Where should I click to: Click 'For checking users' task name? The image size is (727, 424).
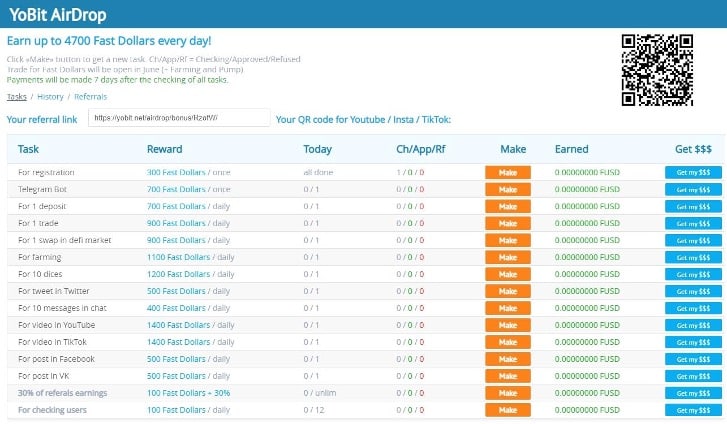tap(52, 410)
